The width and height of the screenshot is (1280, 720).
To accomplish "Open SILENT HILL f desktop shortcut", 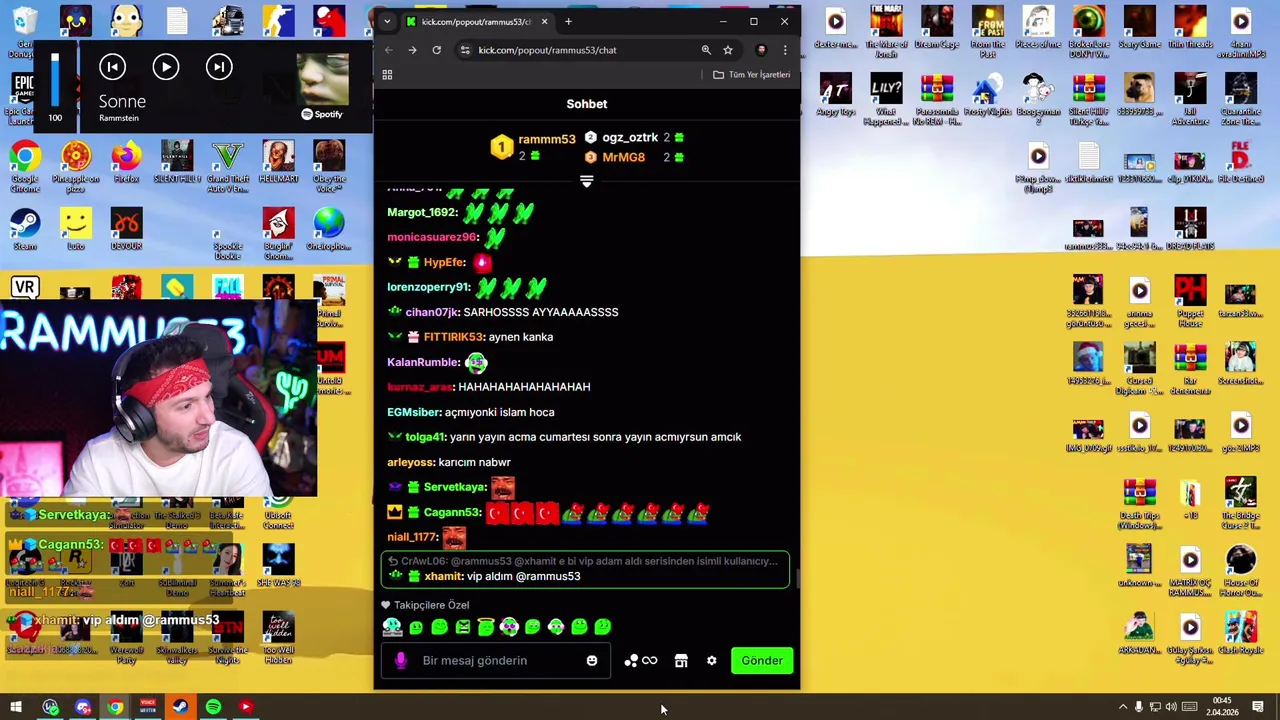I will coord(177,163).
